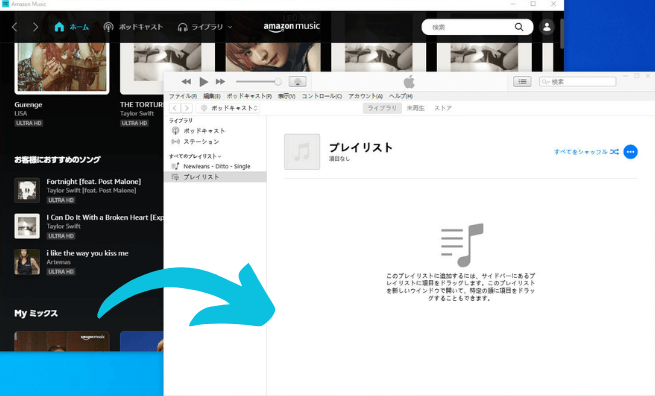
Task: Go back in Amazon Music navigation
Action: [15, 27]
